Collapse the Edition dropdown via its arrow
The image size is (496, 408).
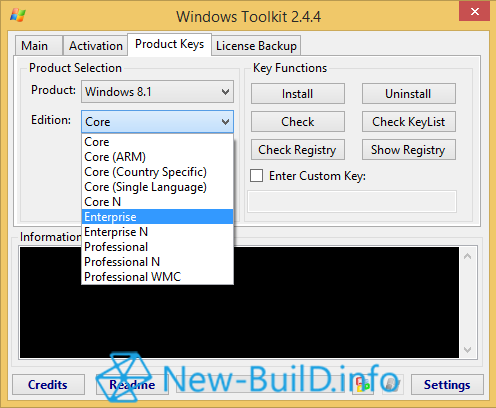tap(226, 122)
